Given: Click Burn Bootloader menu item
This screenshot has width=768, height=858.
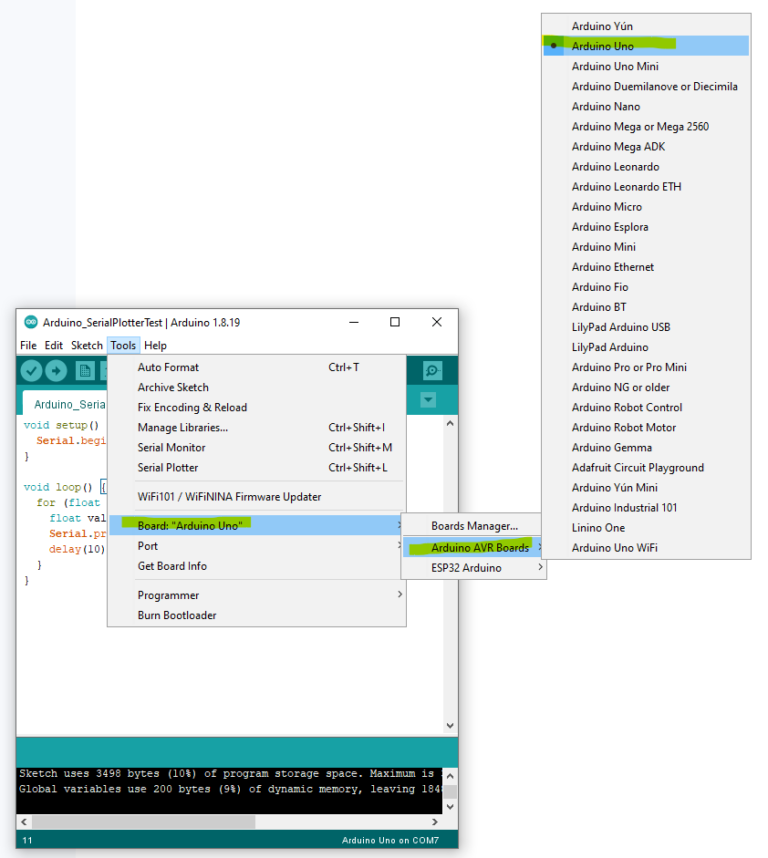Looking at the screenshot, I should [x=176, y=615].
